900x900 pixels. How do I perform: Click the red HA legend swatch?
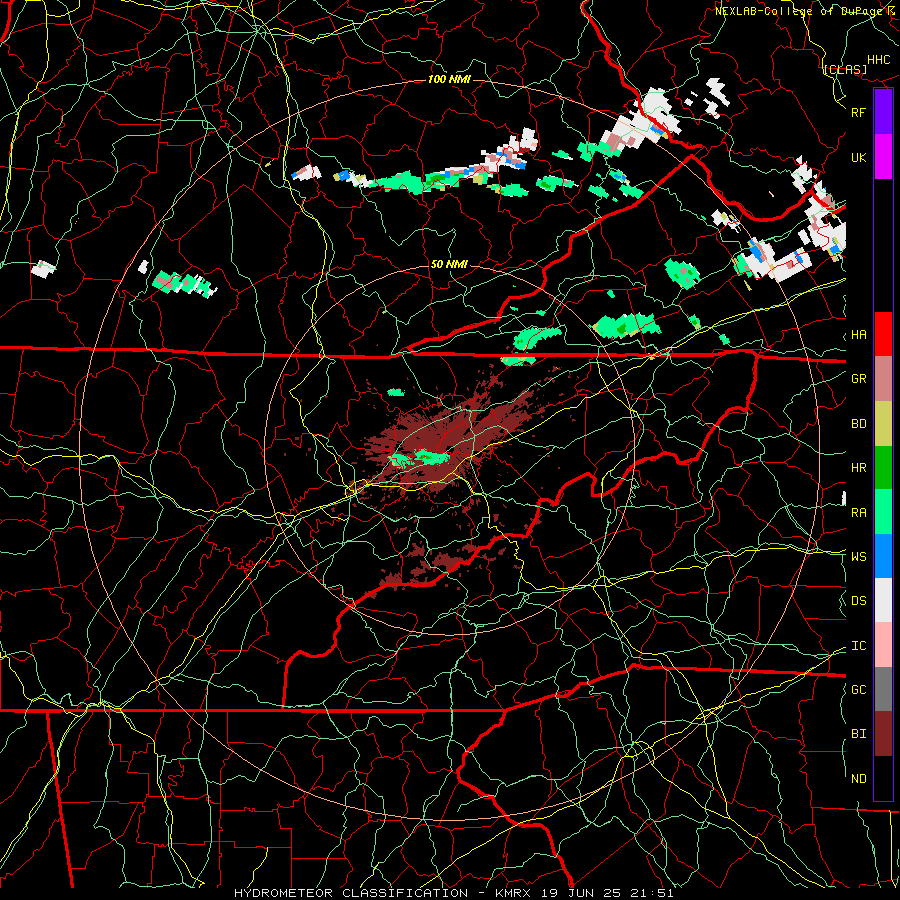click(883, 334)
